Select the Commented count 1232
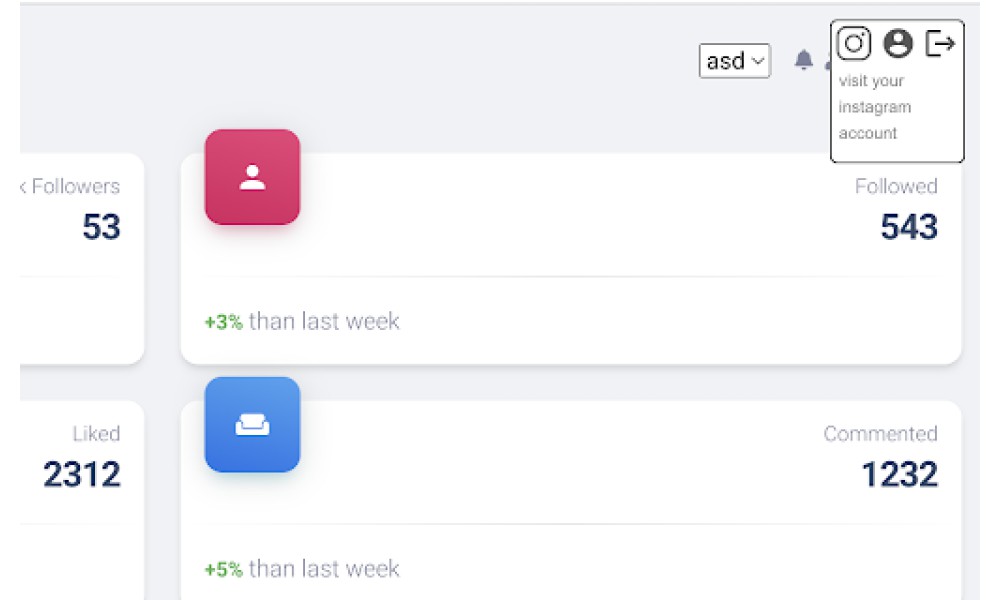Image resolution: width=1000 pixels, height=600 pixels. tap(900, 474)
